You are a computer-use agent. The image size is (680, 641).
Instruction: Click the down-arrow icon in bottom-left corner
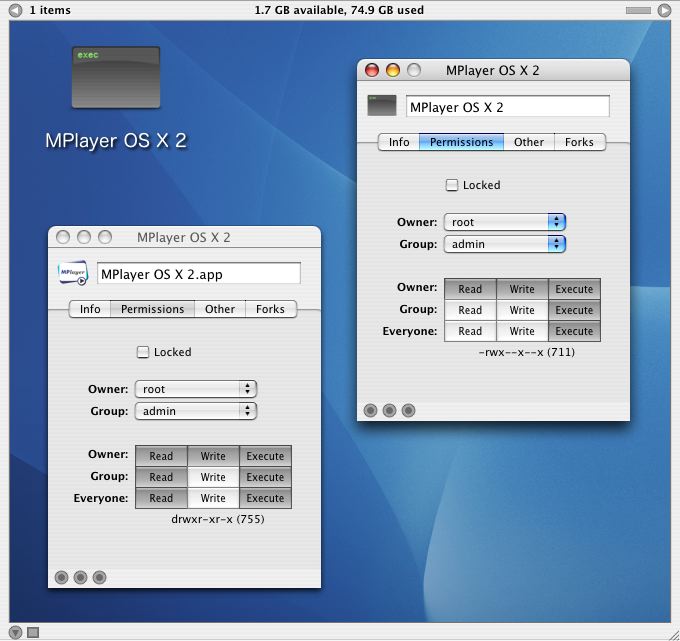tap(15, 632)
